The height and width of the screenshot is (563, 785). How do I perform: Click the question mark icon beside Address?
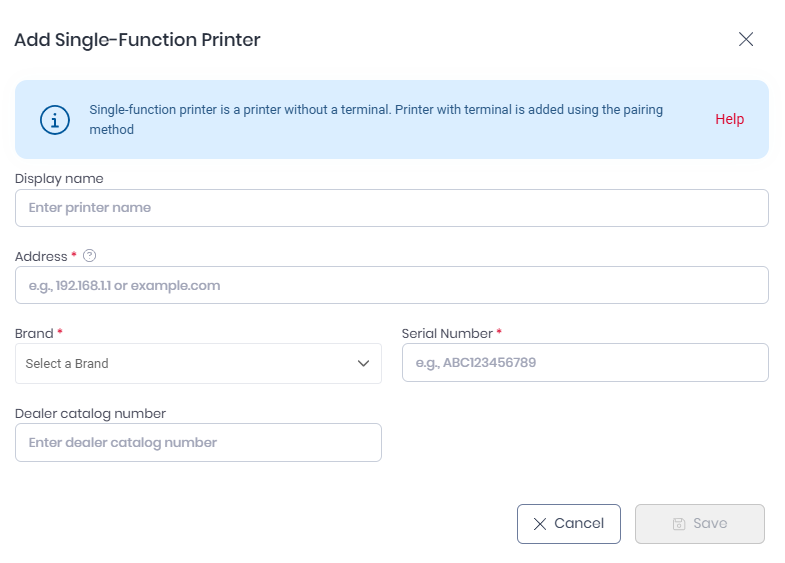click(89, 256)
